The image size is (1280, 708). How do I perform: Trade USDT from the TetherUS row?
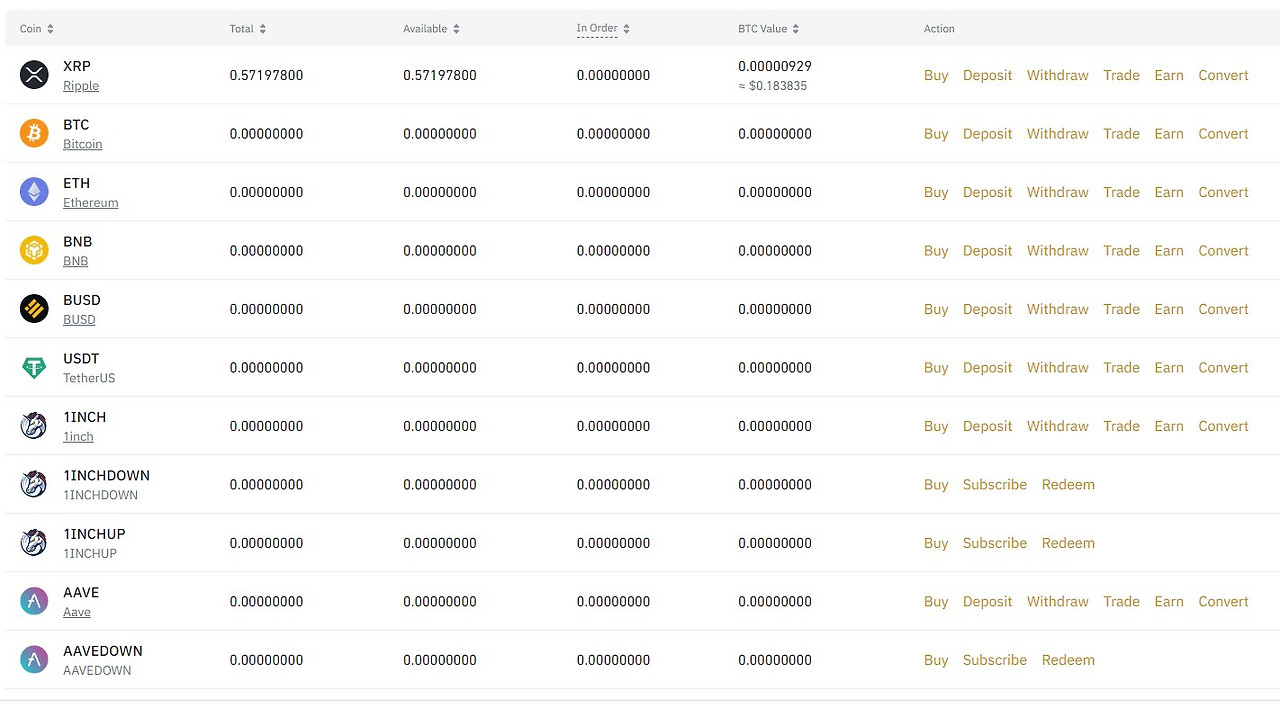(1122, 367)
